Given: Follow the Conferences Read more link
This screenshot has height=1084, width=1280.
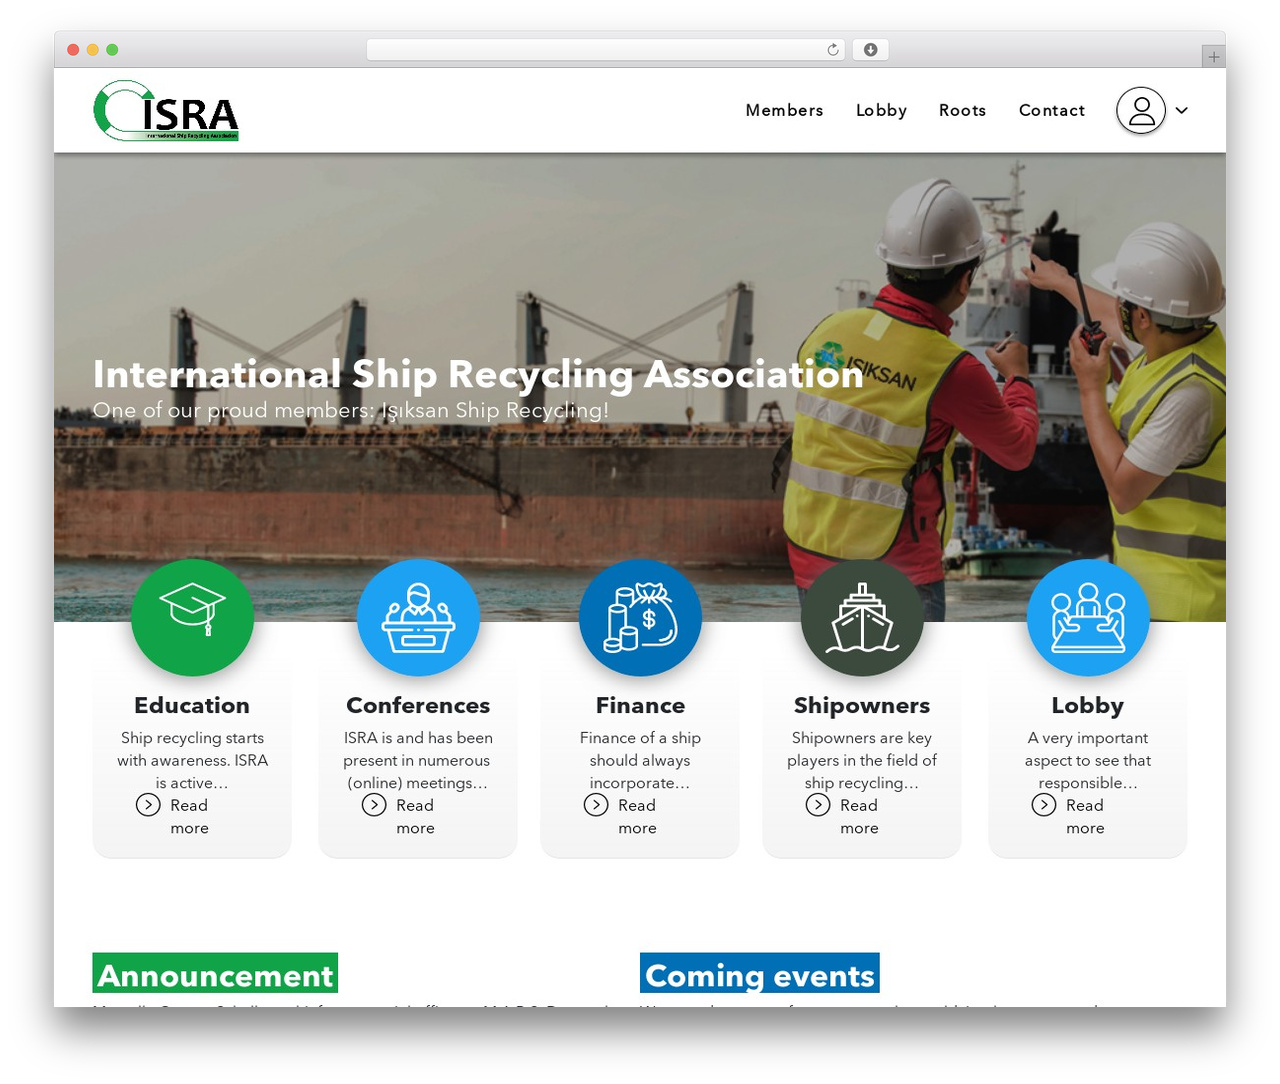Looking at the screenshot, I should [415, 817].
